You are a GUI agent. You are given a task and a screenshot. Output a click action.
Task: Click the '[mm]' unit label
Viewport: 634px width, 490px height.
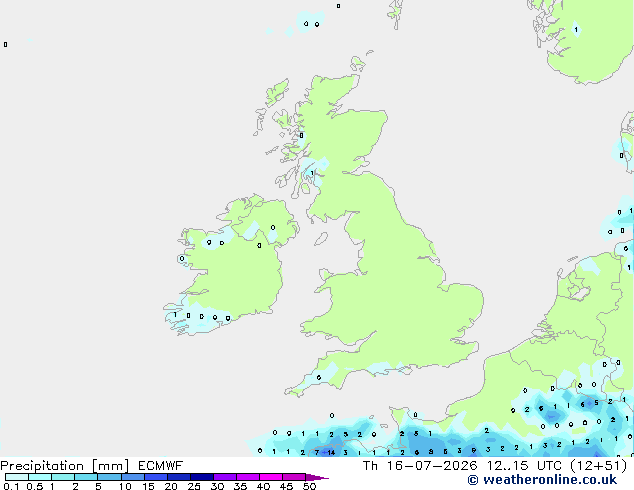pyautogui.click(x=110, y=466)
